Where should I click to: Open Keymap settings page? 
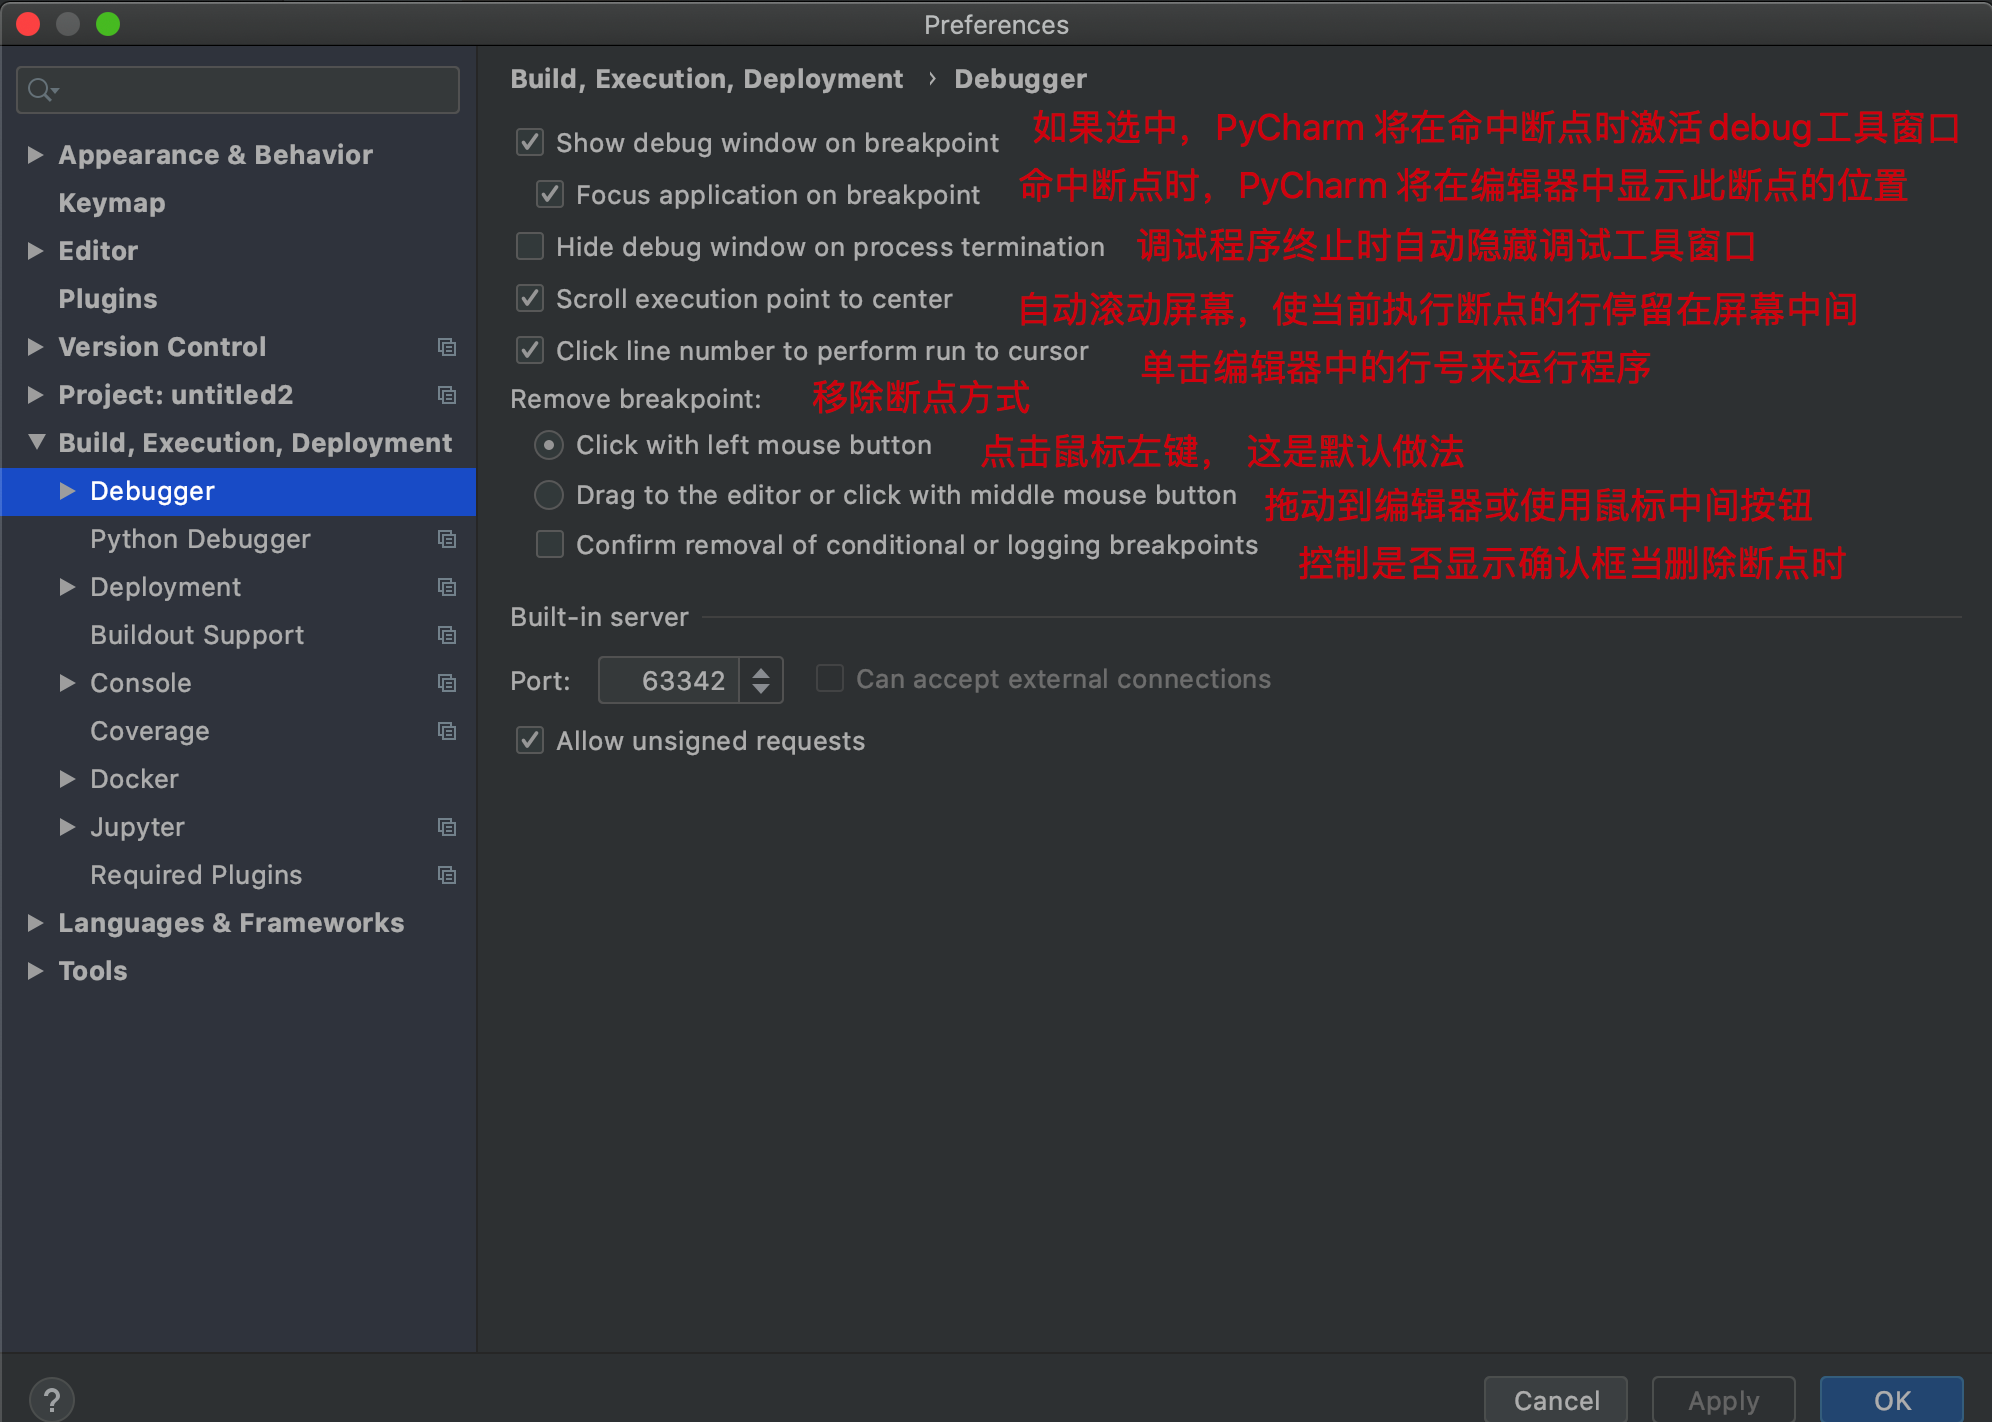click(x=112, y=203)
